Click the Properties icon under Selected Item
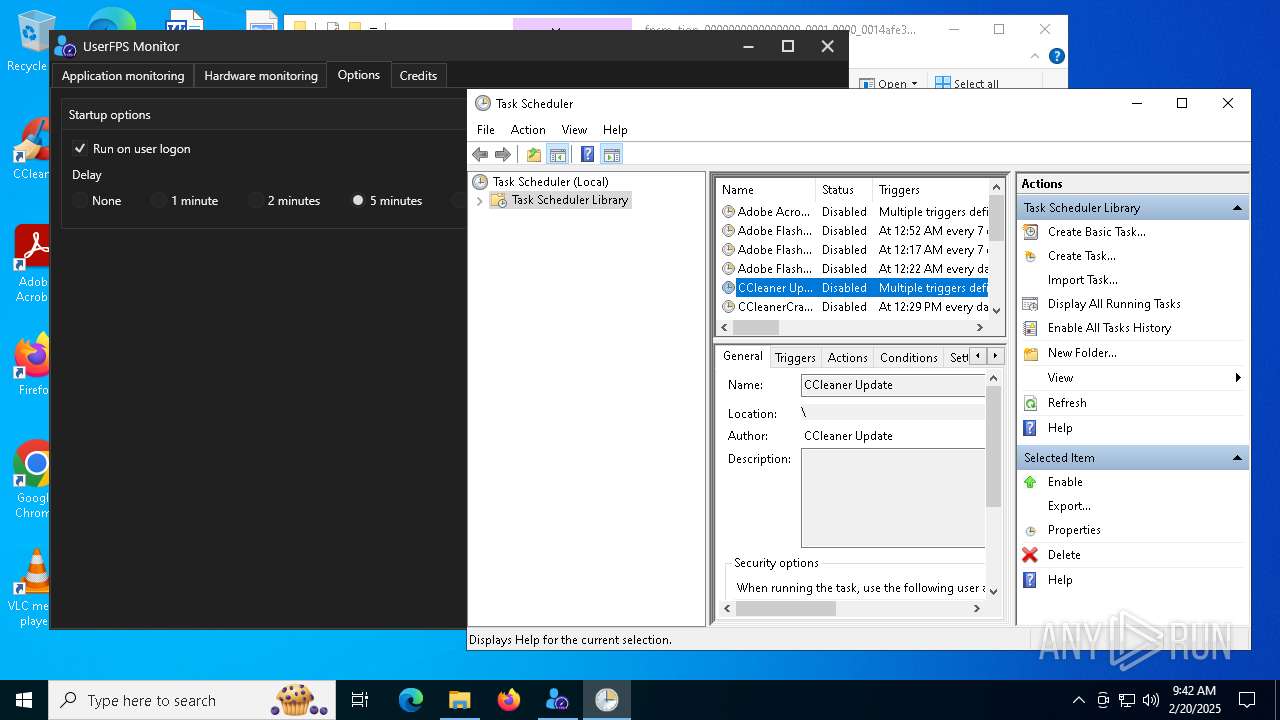Image resolution: width=1280 pixels, height=720 pixels. (1030, 530)
